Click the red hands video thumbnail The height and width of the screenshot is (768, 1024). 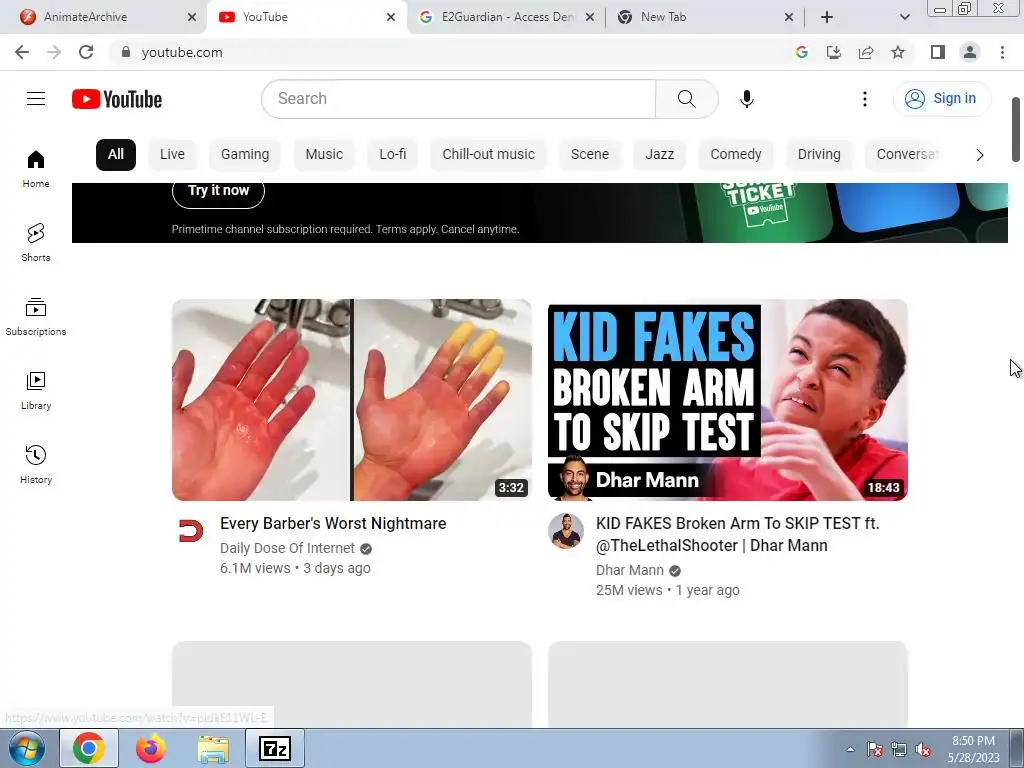(352, 400)
